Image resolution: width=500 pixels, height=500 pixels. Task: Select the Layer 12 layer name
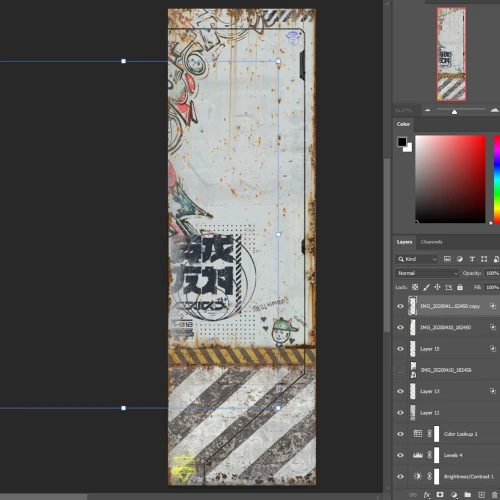click(x=430, y=413)
